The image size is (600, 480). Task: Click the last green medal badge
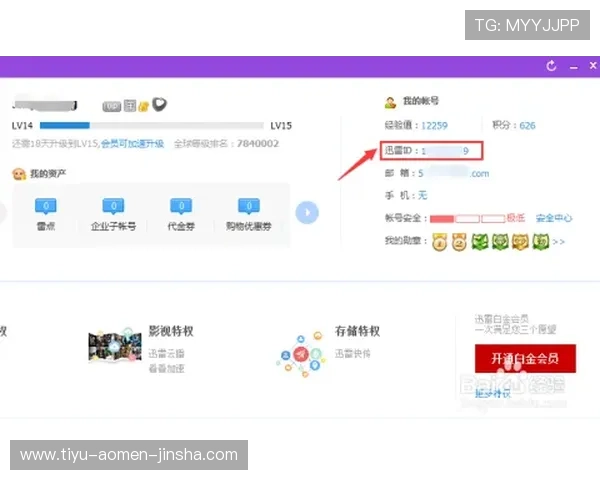coord(541,241)
